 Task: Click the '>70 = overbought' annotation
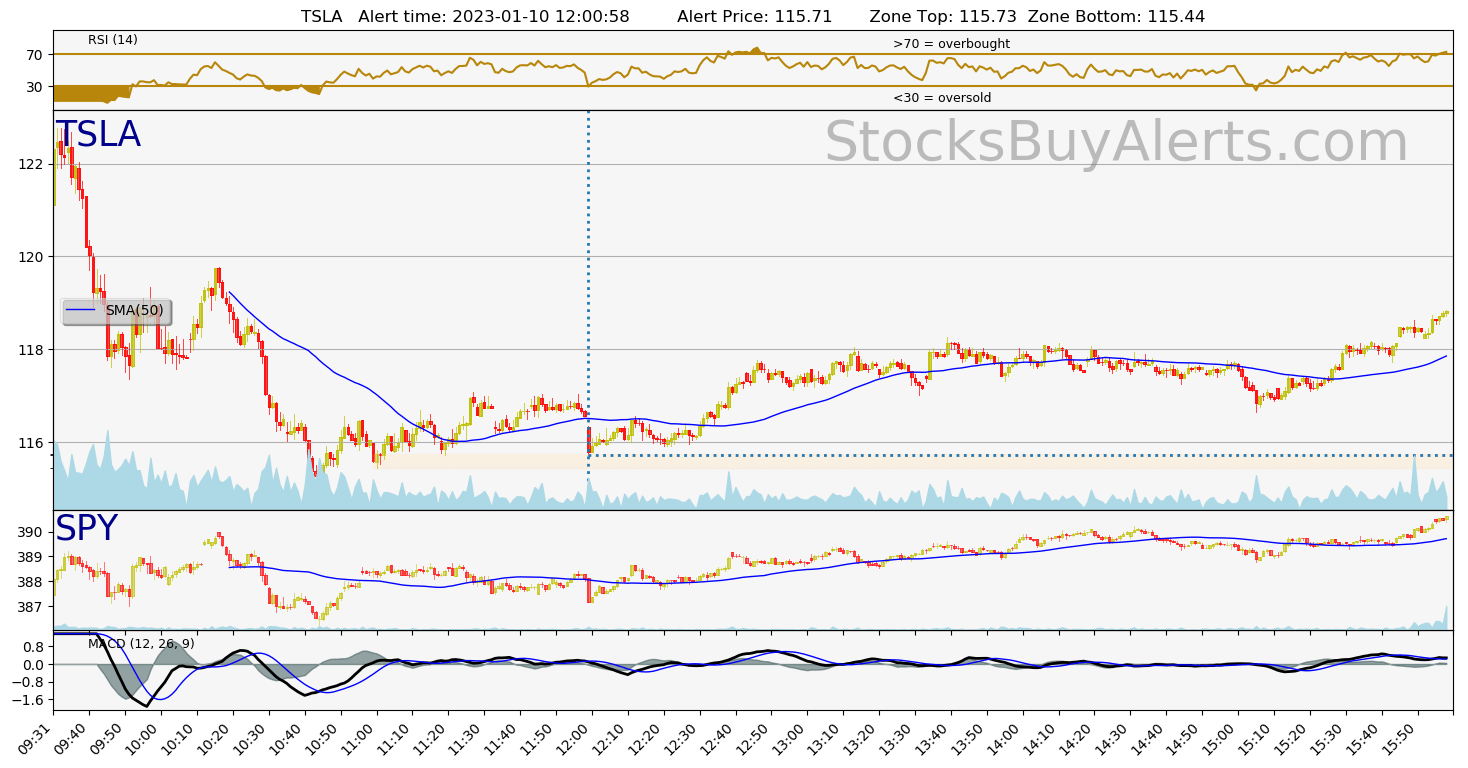[951, 44]
